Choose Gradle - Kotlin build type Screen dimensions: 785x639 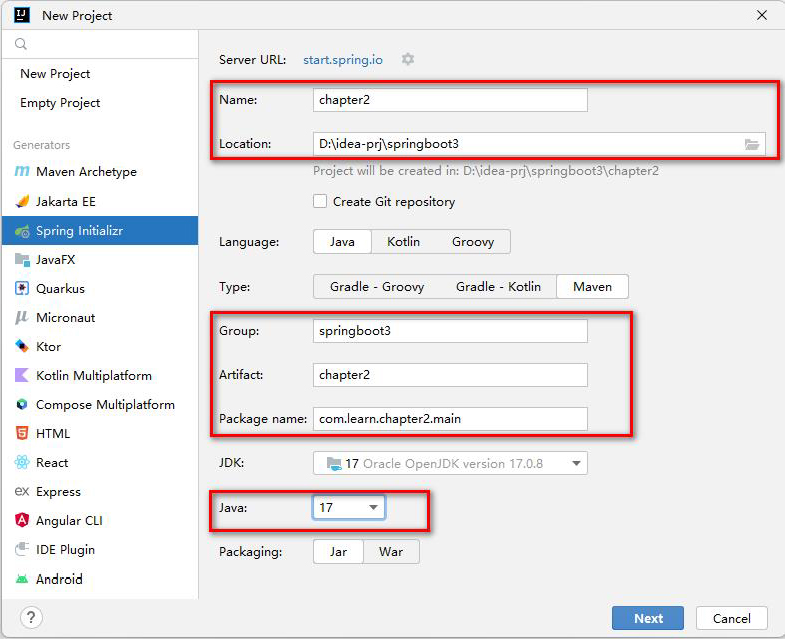(498, 287)
